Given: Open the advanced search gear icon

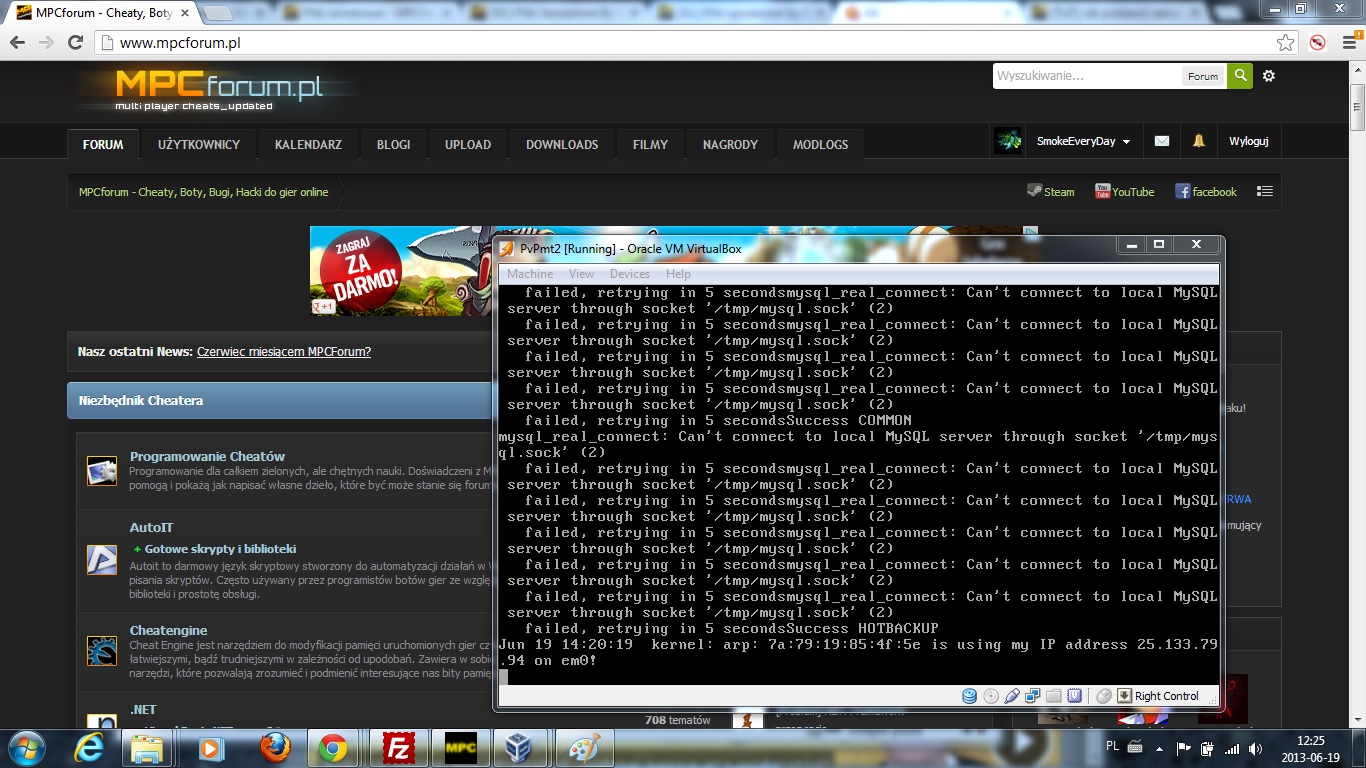Looking at the screenshot, I should pyautogui.click(x=1269, y=76).
